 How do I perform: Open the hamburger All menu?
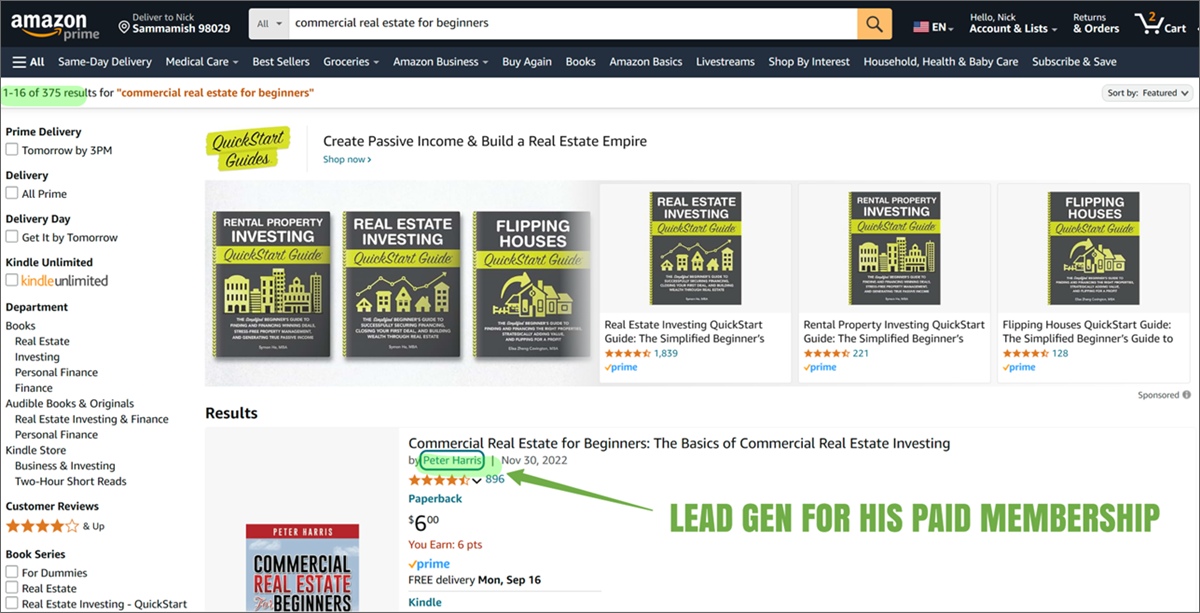coord(28,61)
